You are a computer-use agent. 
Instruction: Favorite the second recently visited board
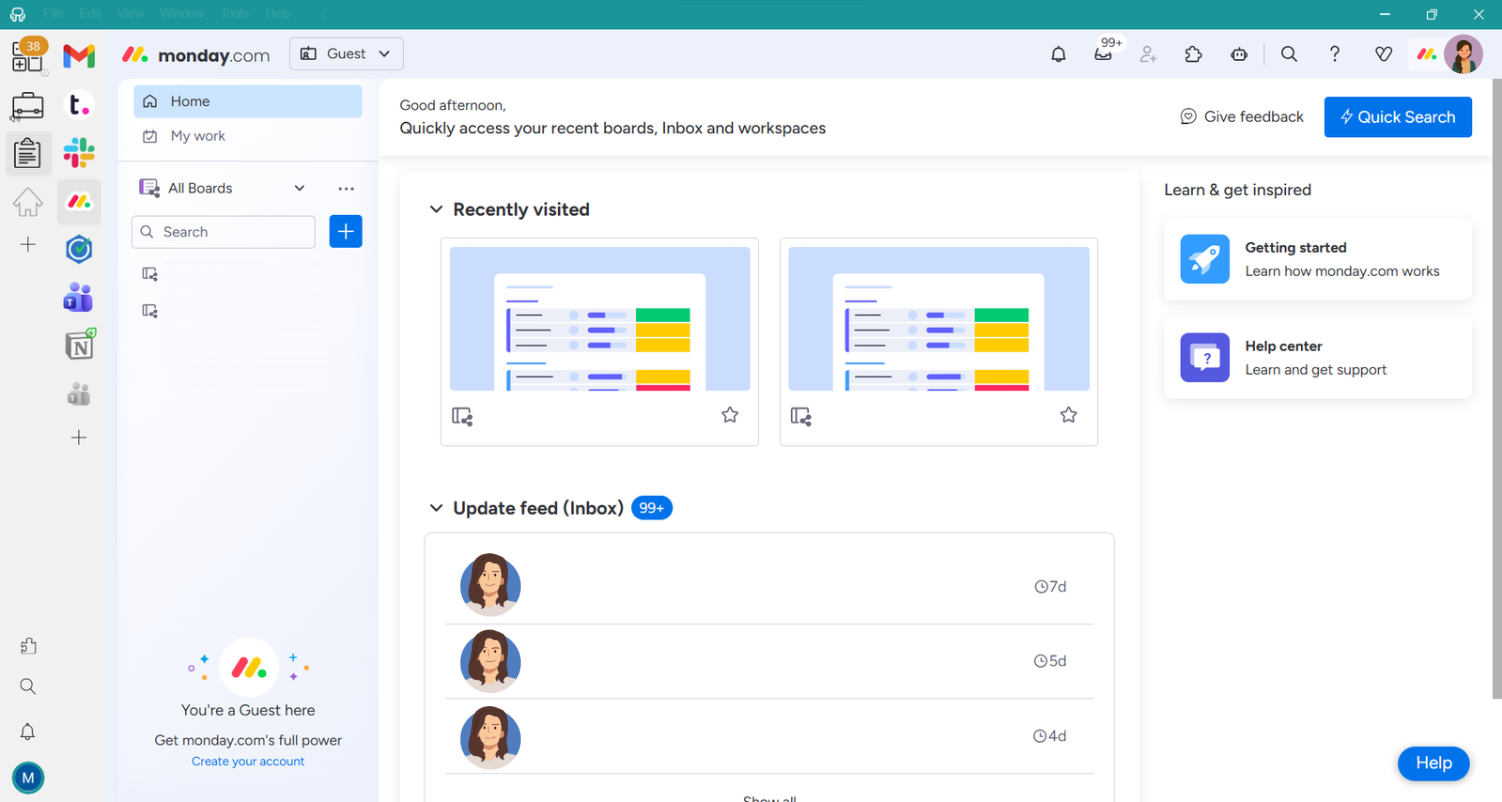tap(1068, 415)
